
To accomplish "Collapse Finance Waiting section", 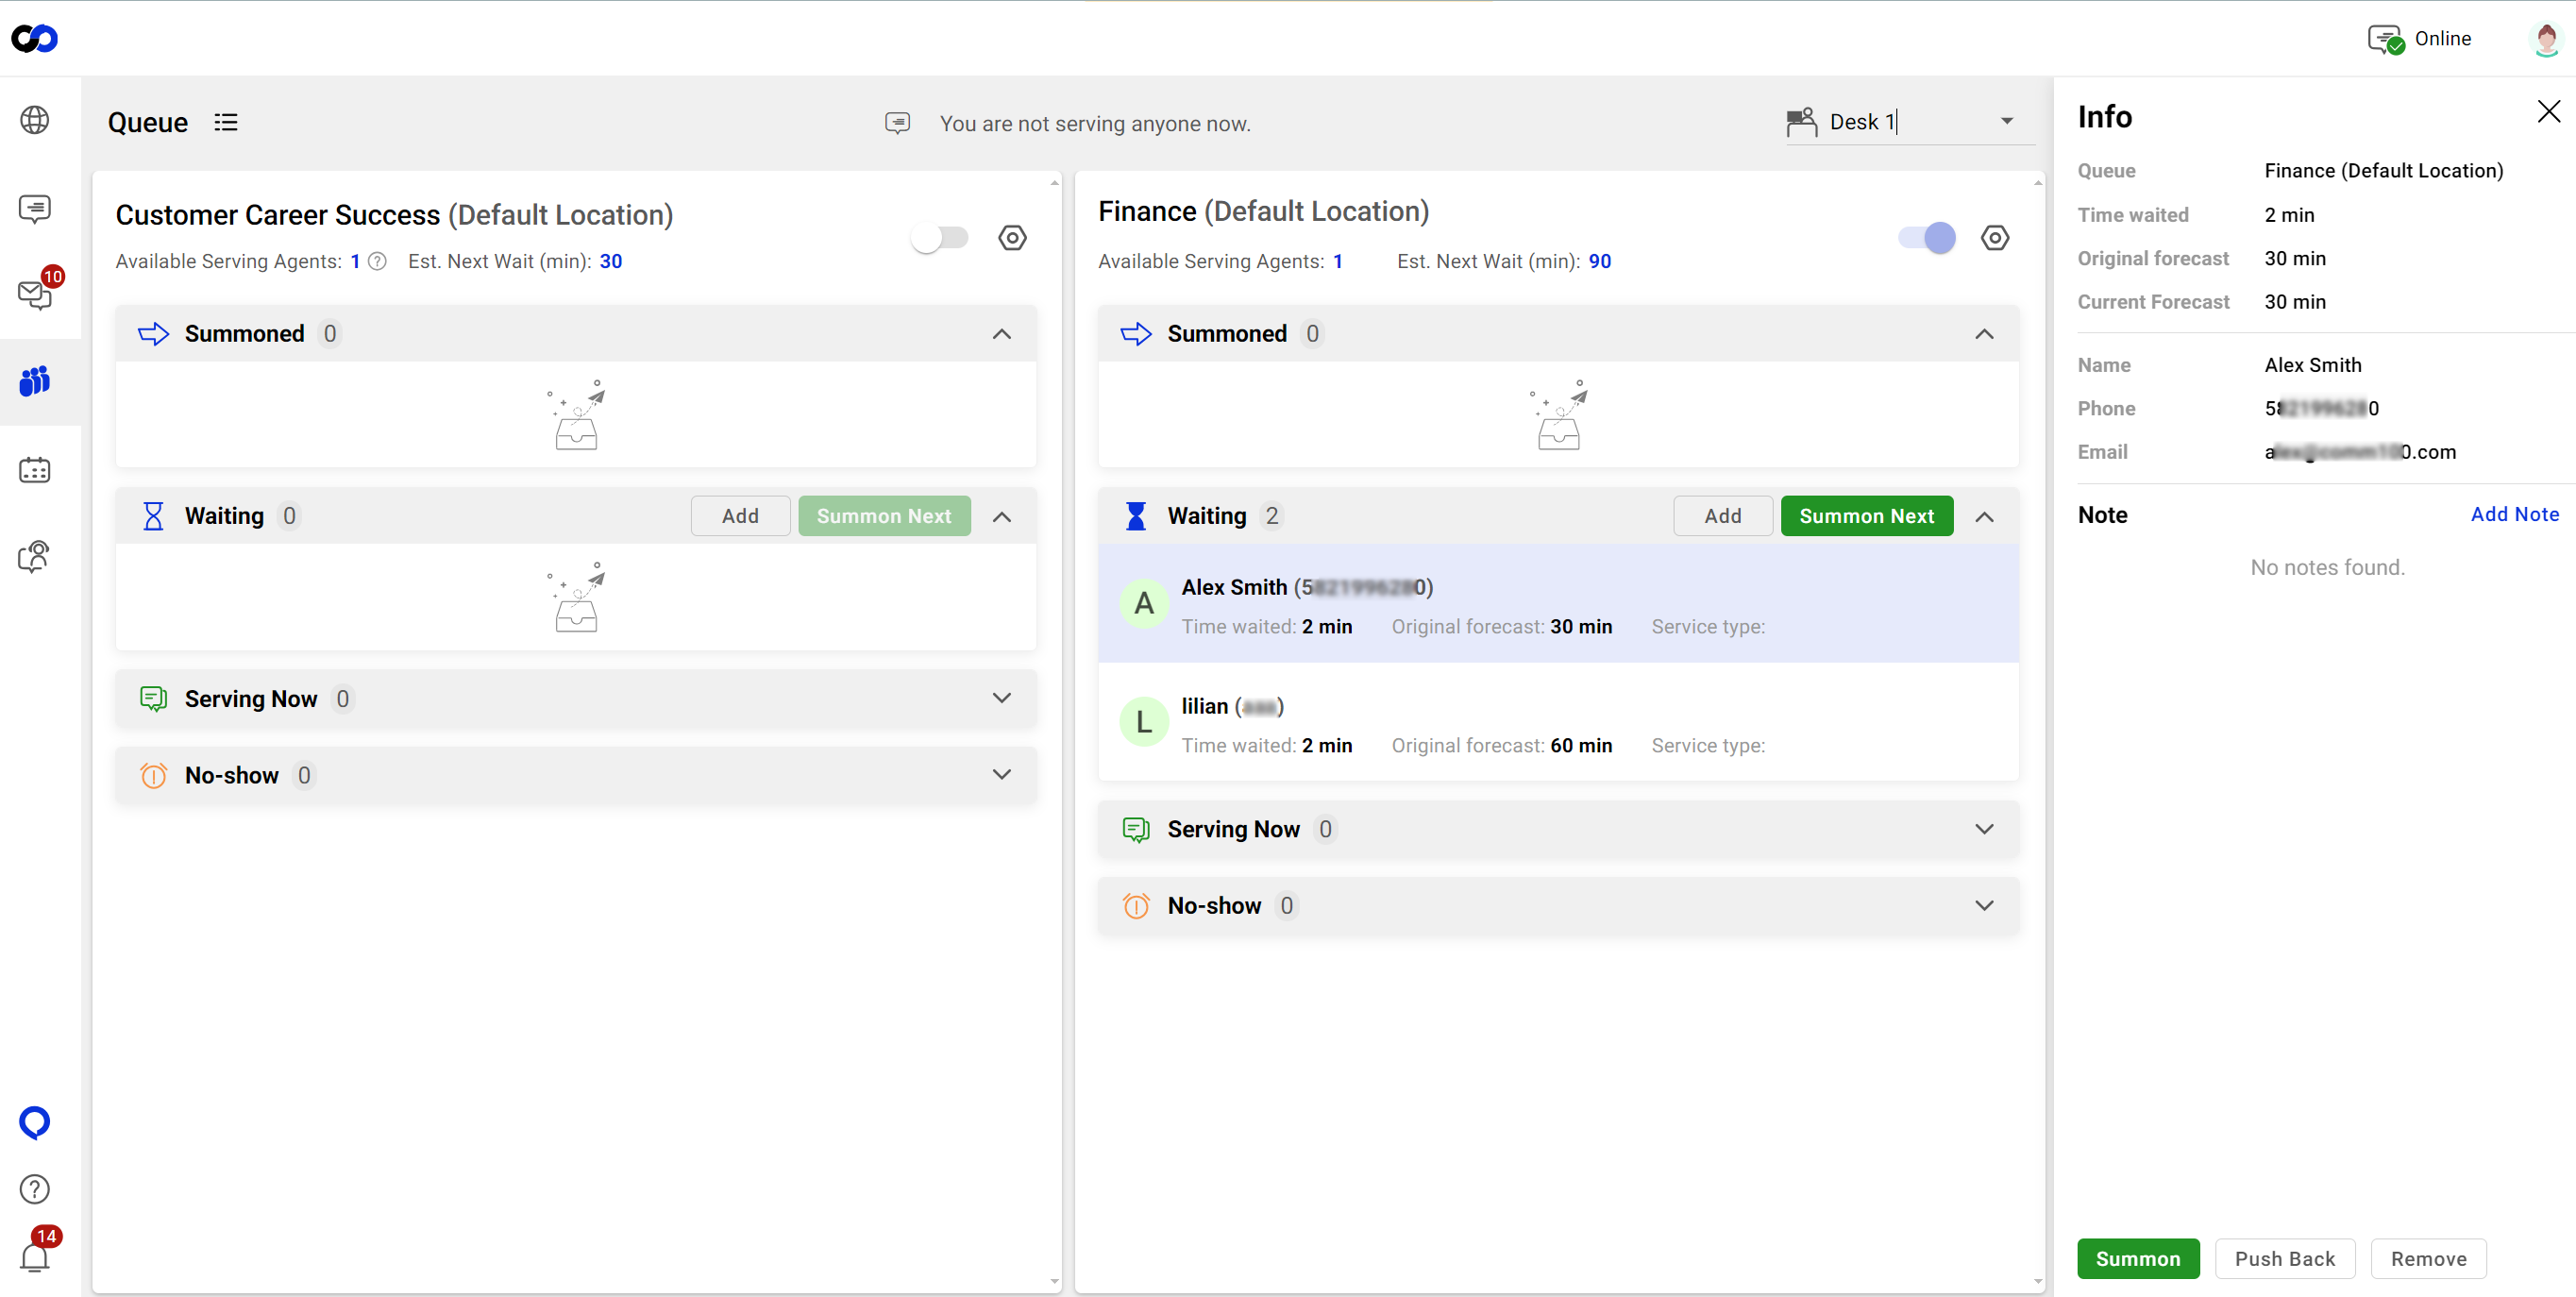I will click(1985, 517).
